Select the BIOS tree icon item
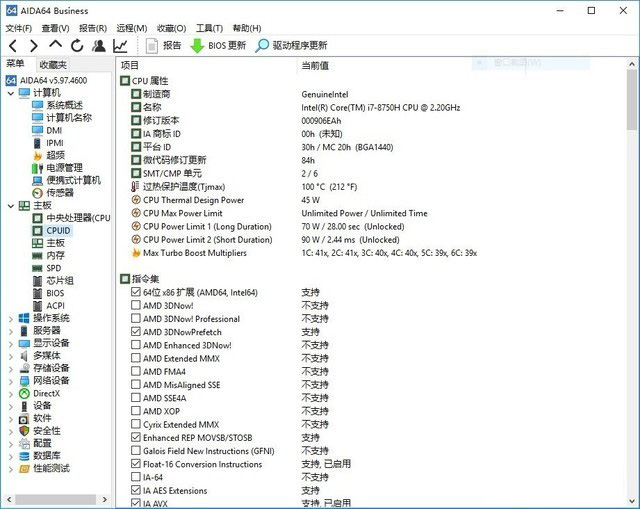This screenshot has height=509, width=640. [37, 293]
